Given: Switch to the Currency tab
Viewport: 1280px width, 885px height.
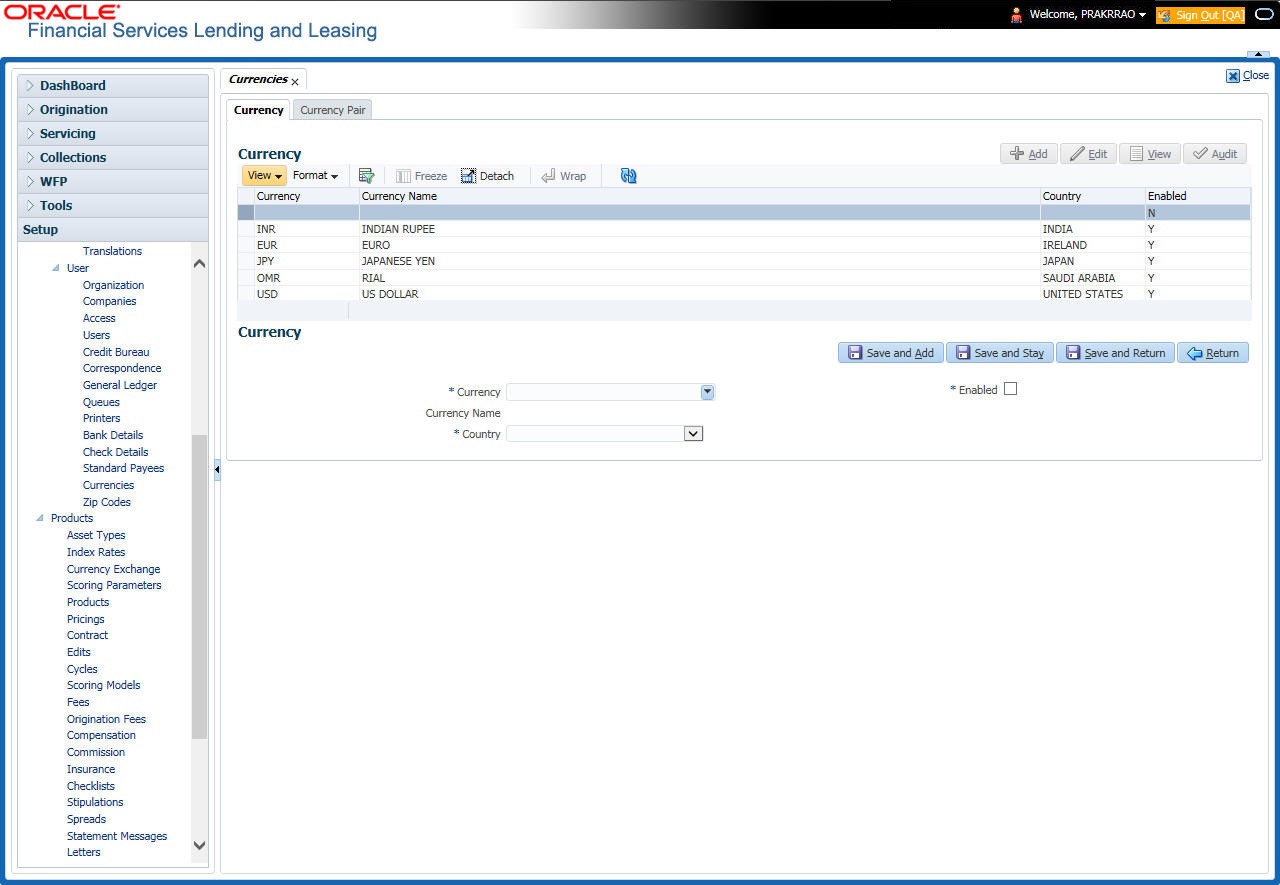Looking at the screenshot, I should 259,110.
